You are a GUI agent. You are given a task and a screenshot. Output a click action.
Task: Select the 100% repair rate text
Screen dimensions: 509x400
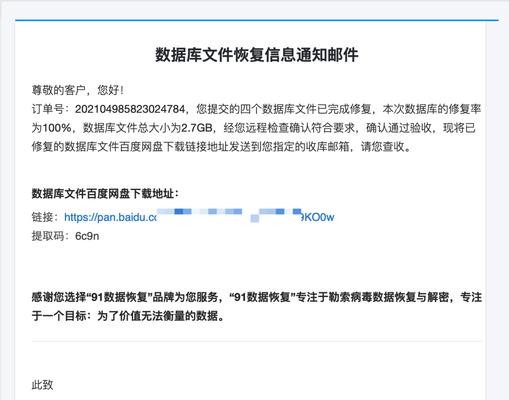pos(56,128)
